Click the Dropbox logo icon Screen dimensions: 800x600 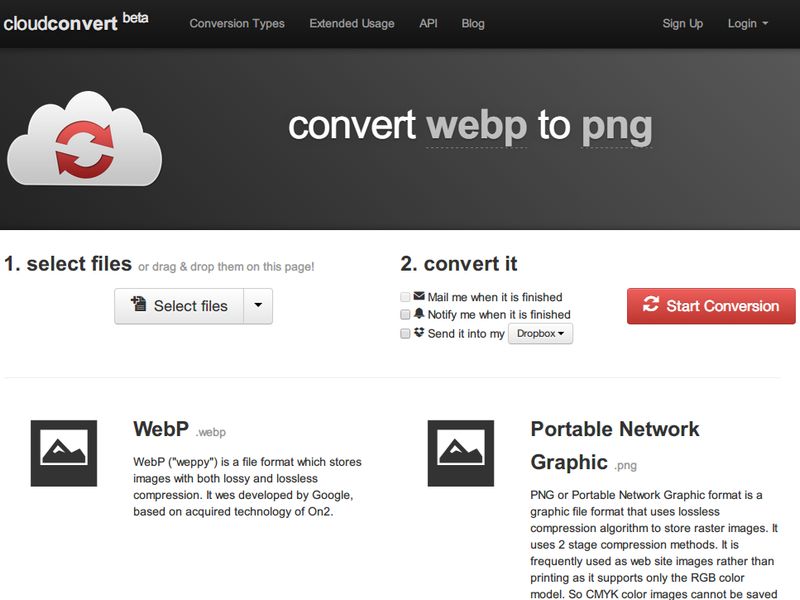coord(419,333)
